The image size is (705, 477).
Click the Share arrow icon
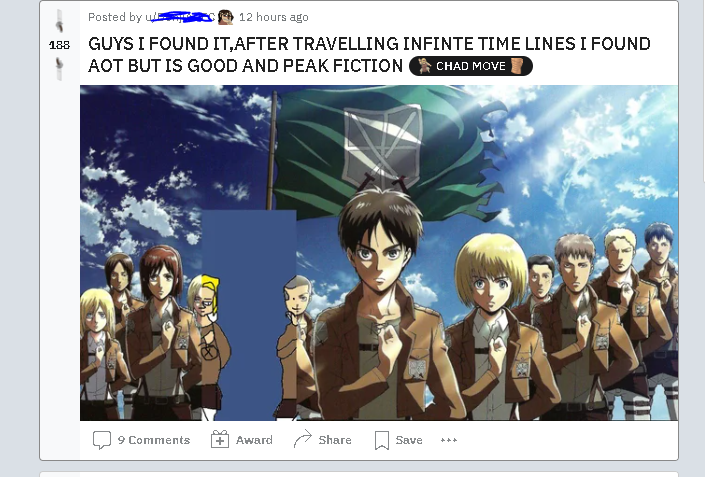point(303,439)
